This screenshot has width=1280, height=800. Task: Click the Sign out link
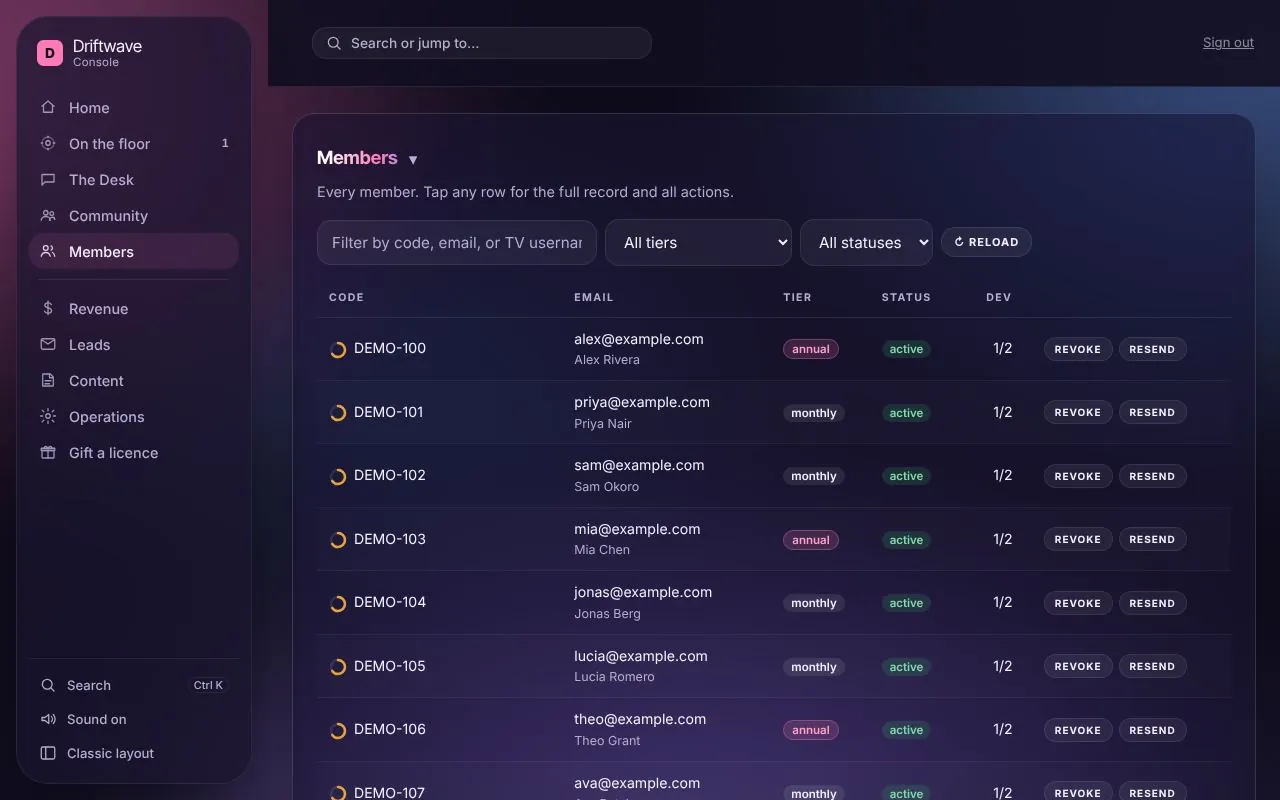[1228, 42]
